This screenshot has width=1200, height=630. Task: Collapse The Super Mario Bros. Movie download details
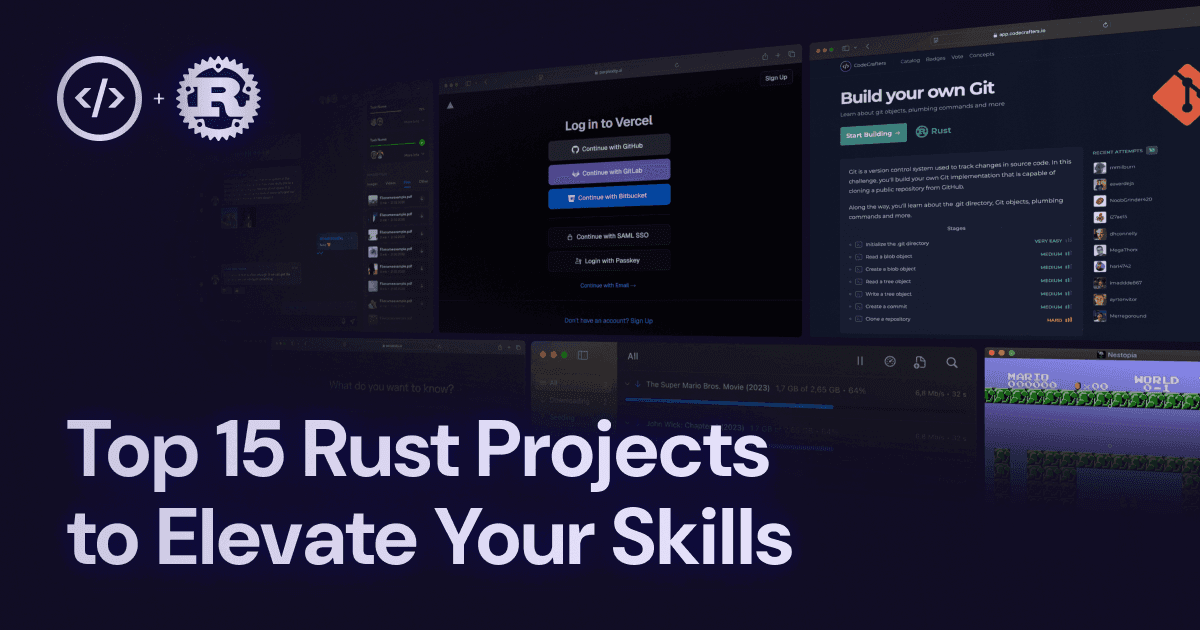coord(628,383)
